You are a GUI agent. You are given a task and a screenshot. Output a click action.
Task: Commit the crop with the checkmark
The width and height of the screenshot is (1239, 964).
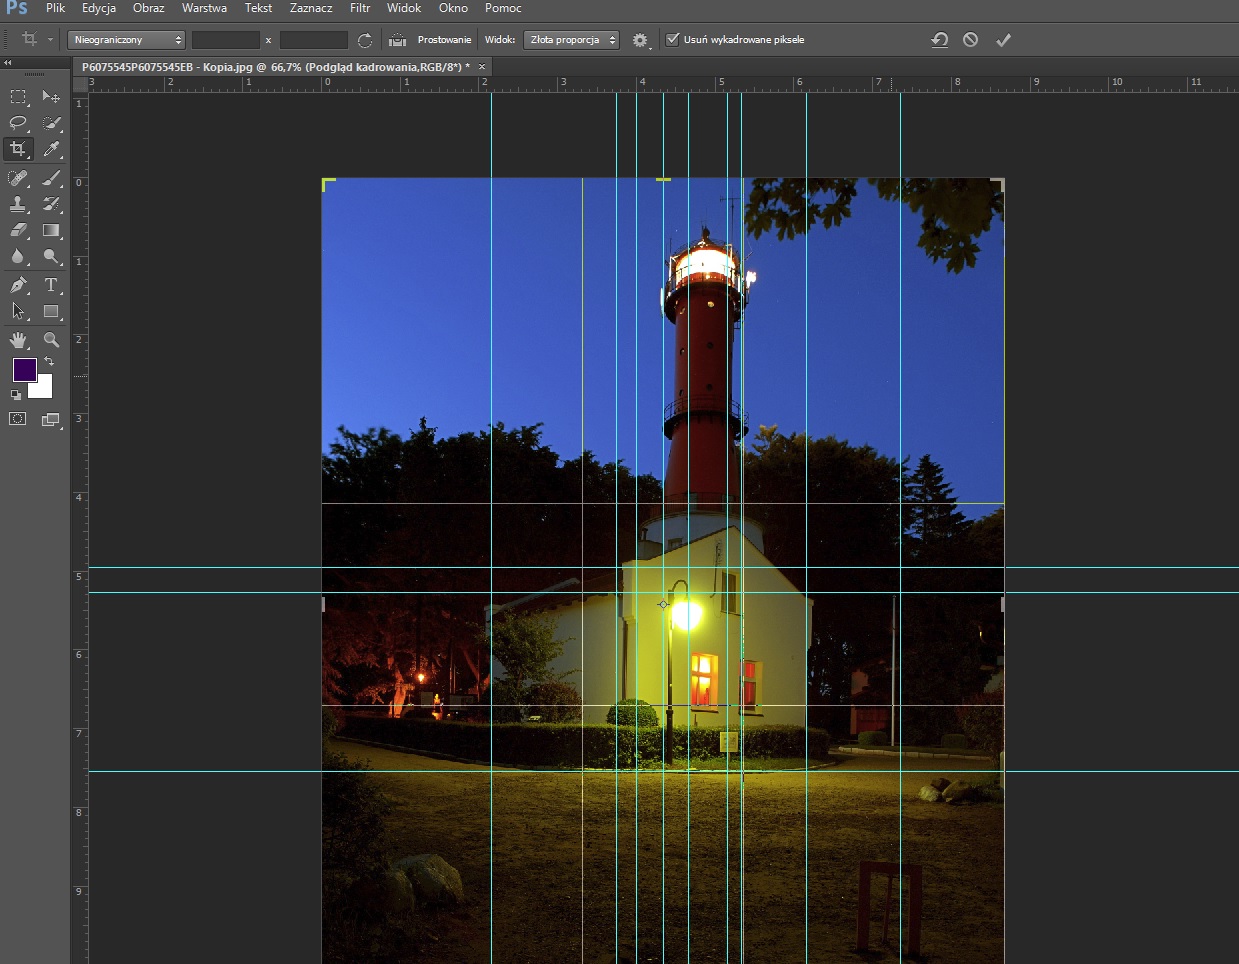coord(1003,40)
